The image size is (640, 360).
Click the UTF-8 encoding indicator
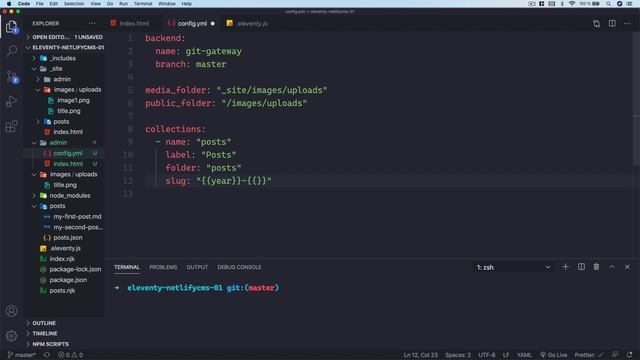pos(487,355)
